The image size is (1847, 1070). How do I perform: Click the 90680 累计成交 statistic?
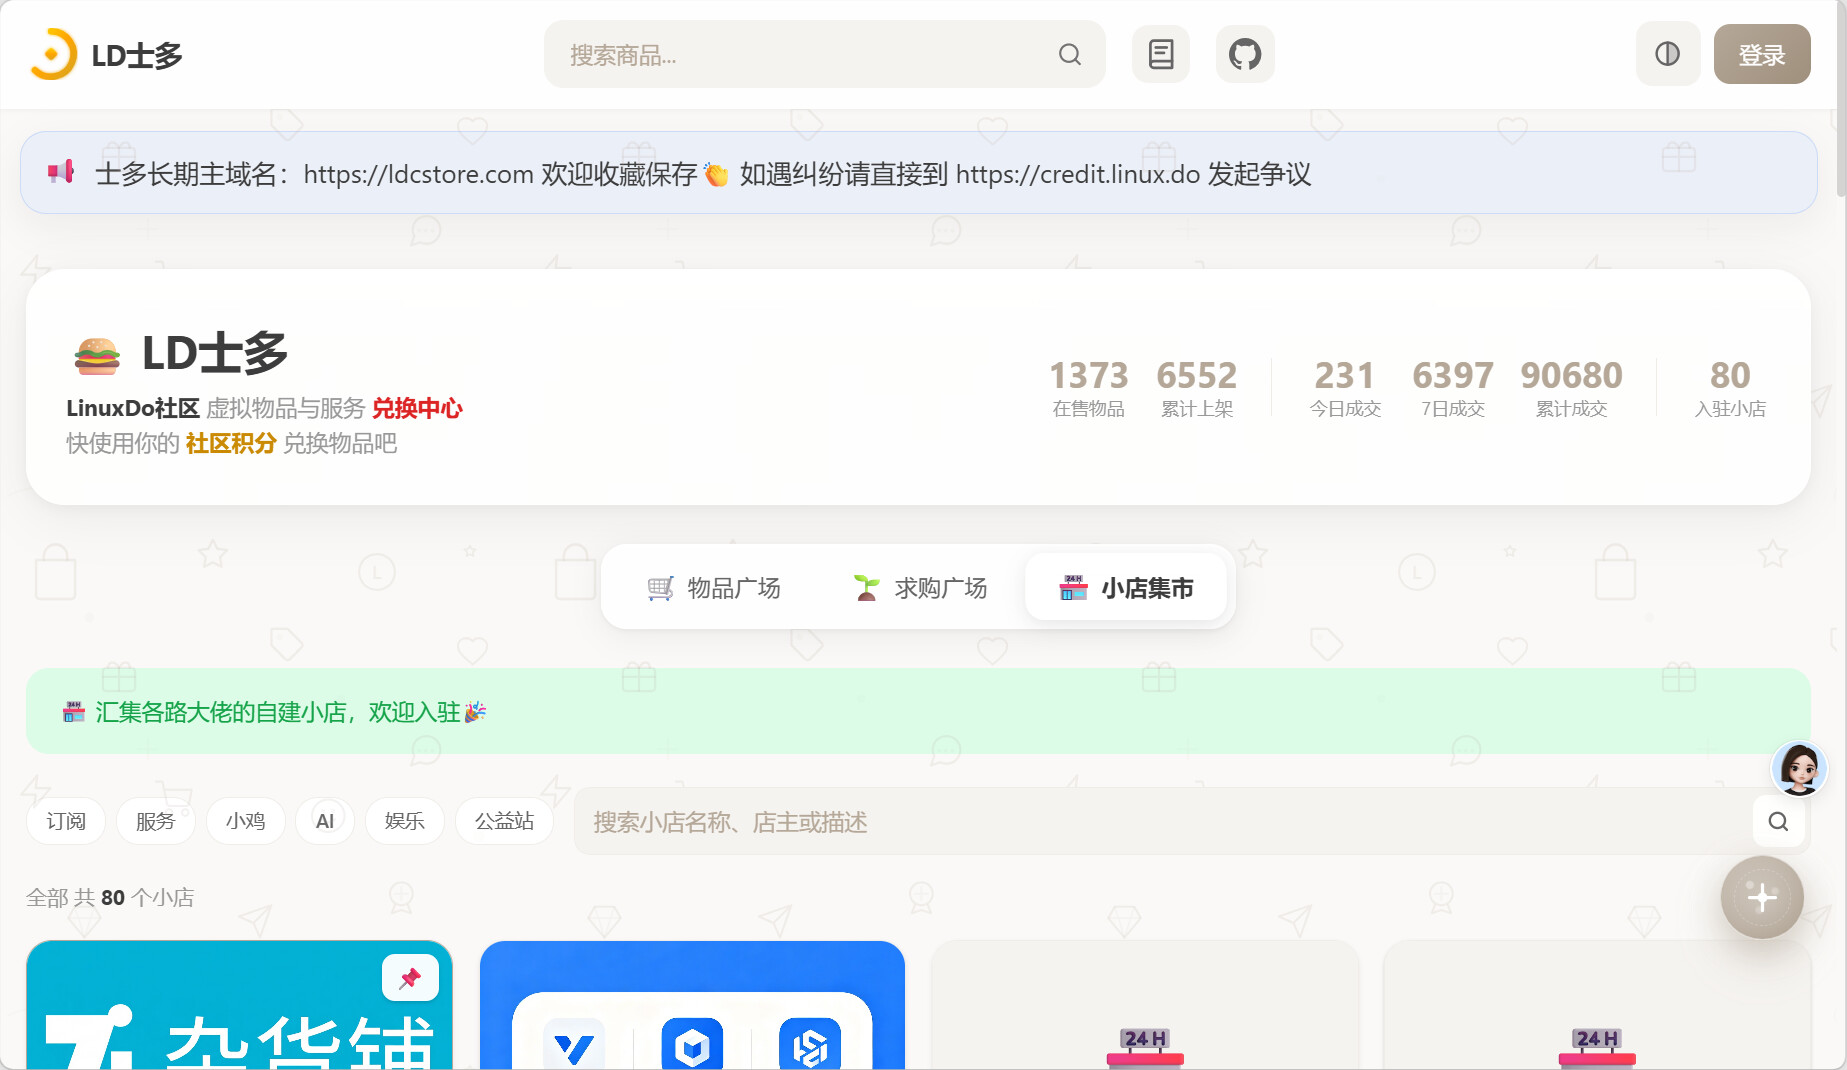click(1571, 388)
